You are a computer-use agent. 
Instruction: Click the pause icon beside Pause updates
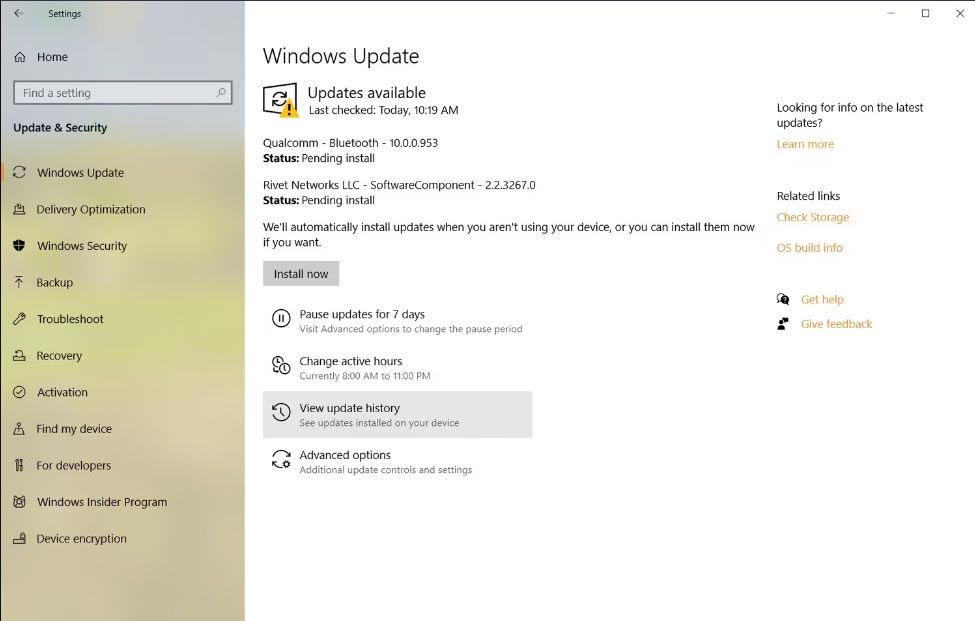point(281,318)
